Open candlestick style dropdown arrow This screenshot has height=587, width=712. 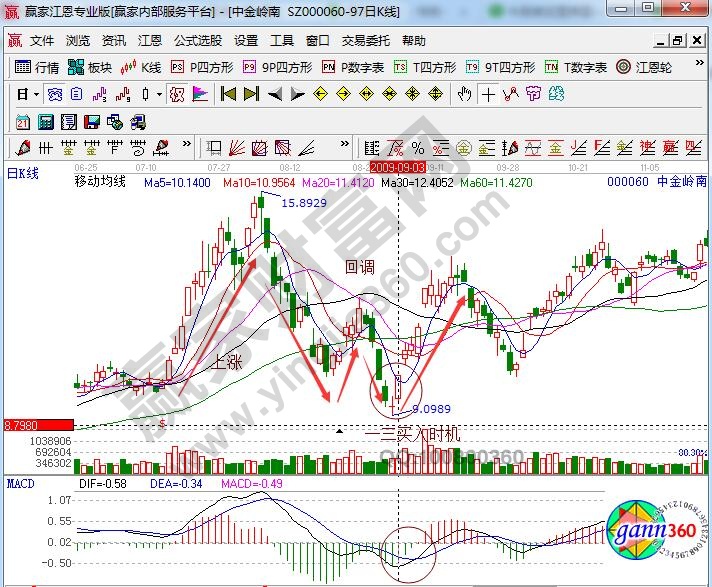coord(159,95)
